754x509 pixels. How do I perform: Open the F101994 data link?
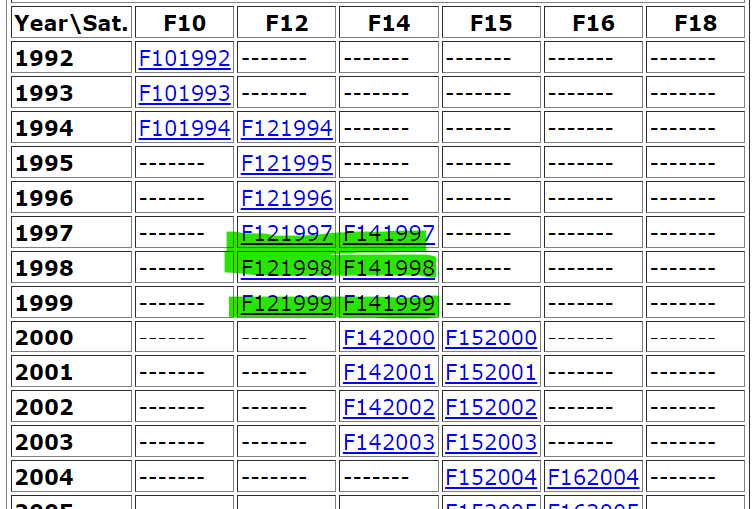[x=185, y=128]
